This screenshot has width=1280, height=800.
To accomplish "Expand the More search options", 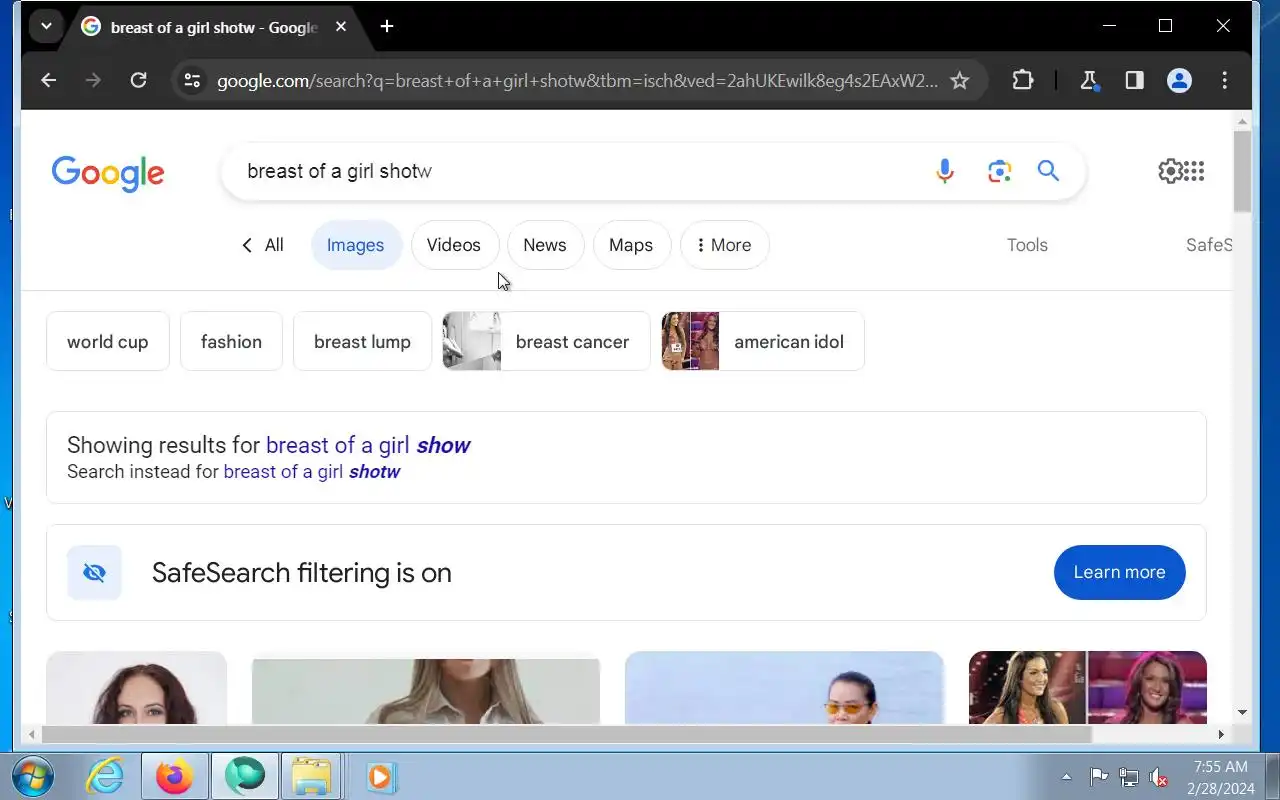I will pos(724,245).
